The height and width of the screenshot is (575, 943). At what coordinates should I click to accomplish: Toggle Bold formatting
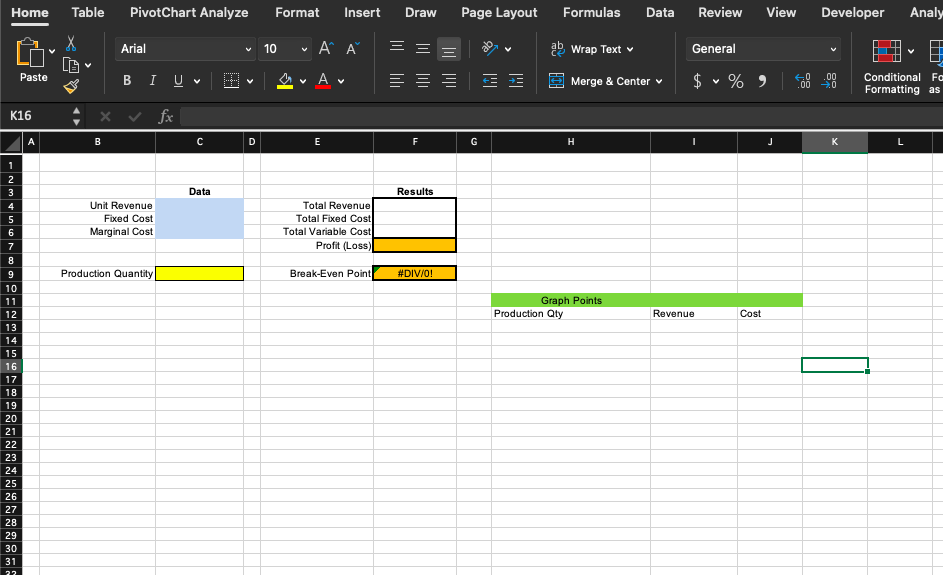(127, 81)
